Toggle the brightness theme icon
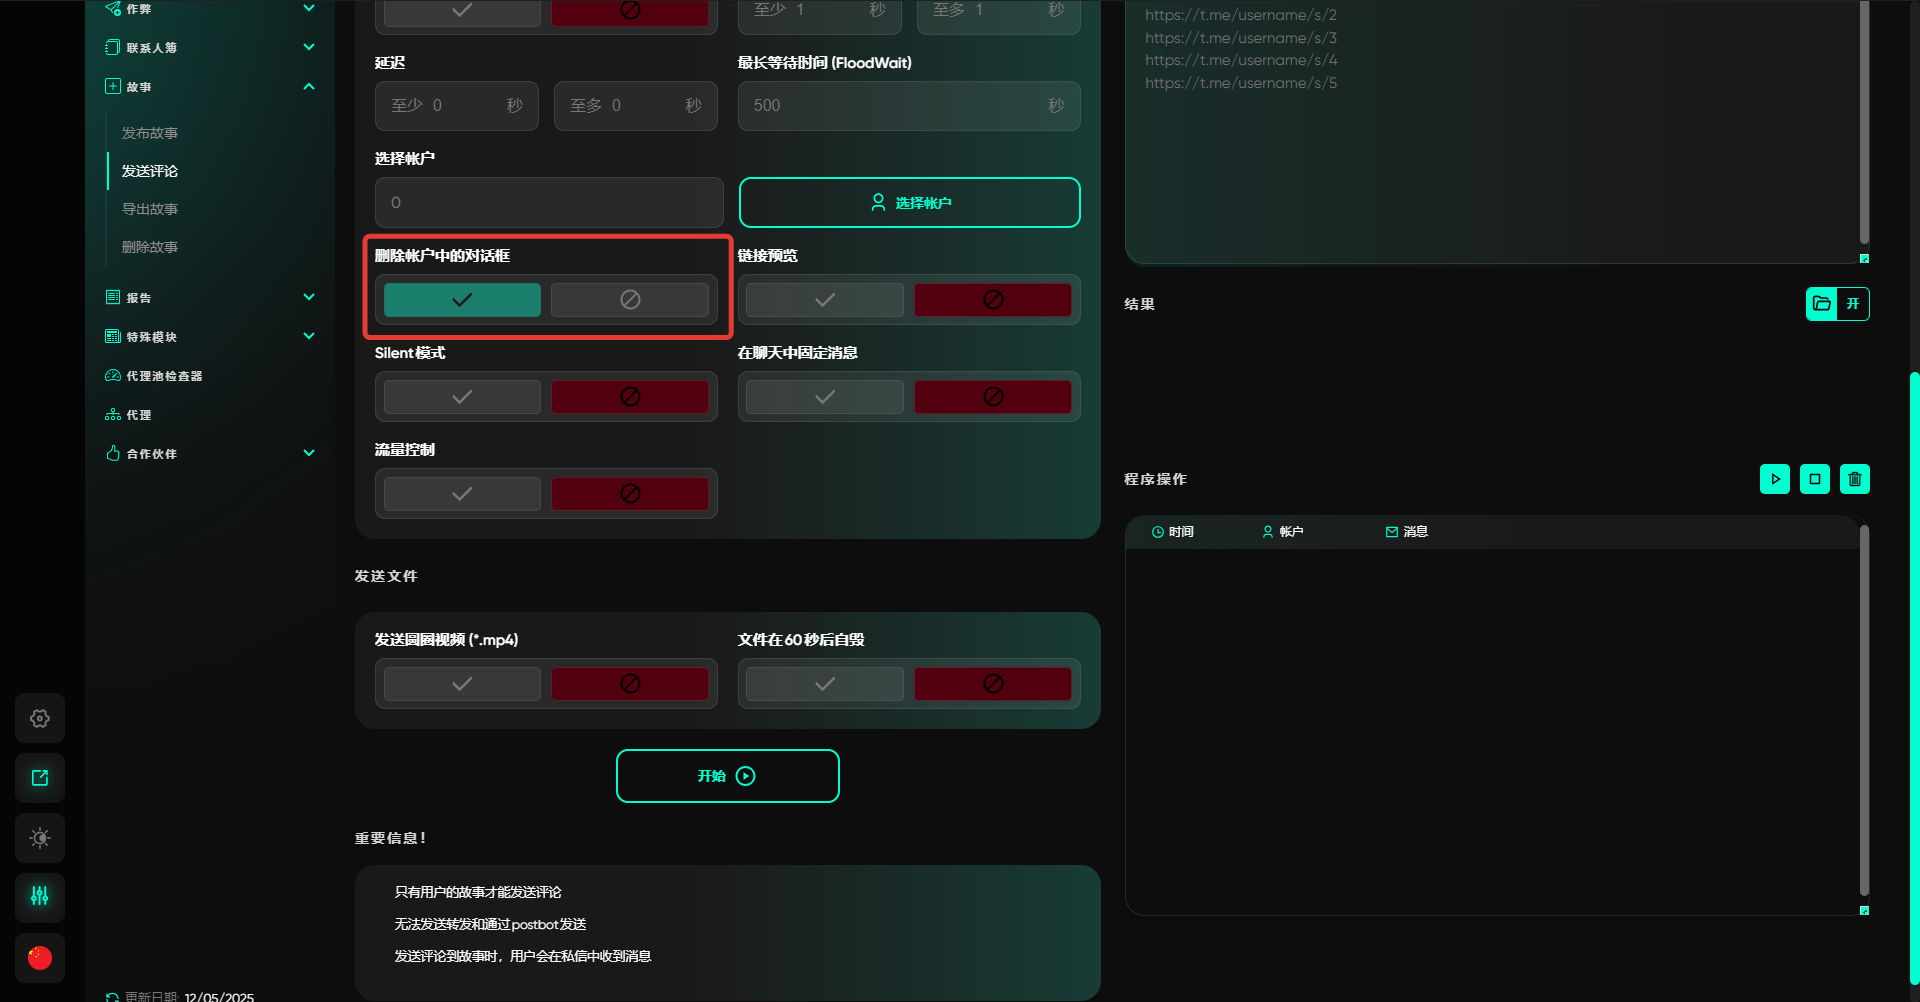 [40, 838]
